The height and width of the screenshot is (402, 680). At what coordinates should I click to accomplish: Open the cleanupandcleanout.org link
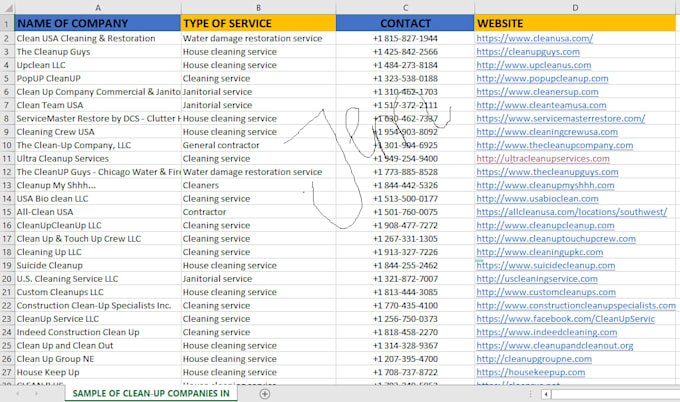click(x=555, y=346)
